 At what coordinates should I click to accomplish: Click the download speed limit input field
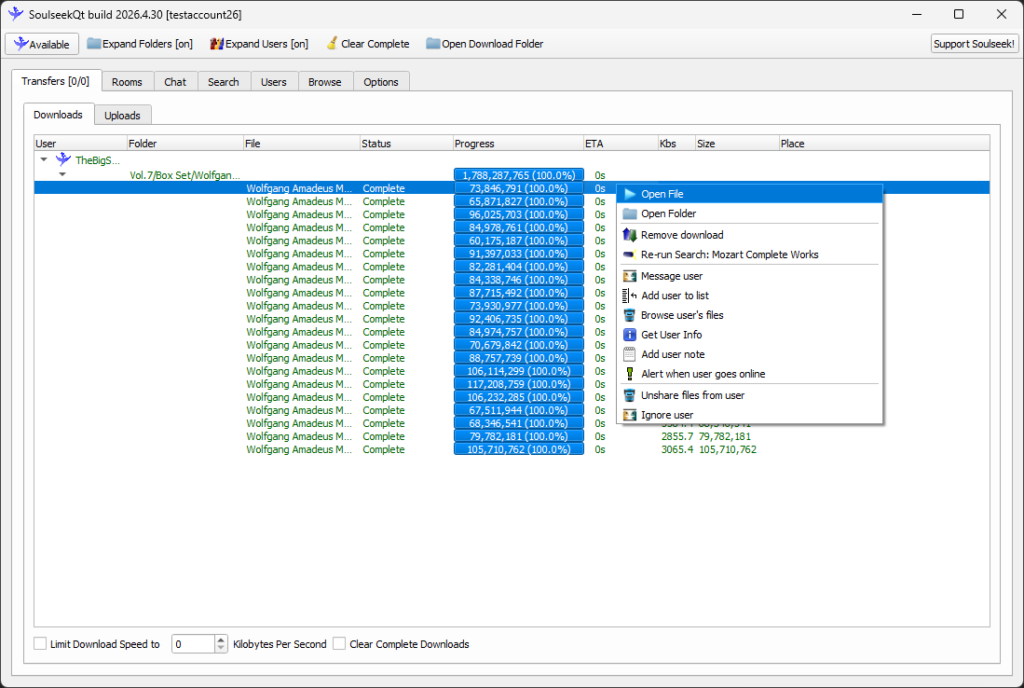coord(193,644)
